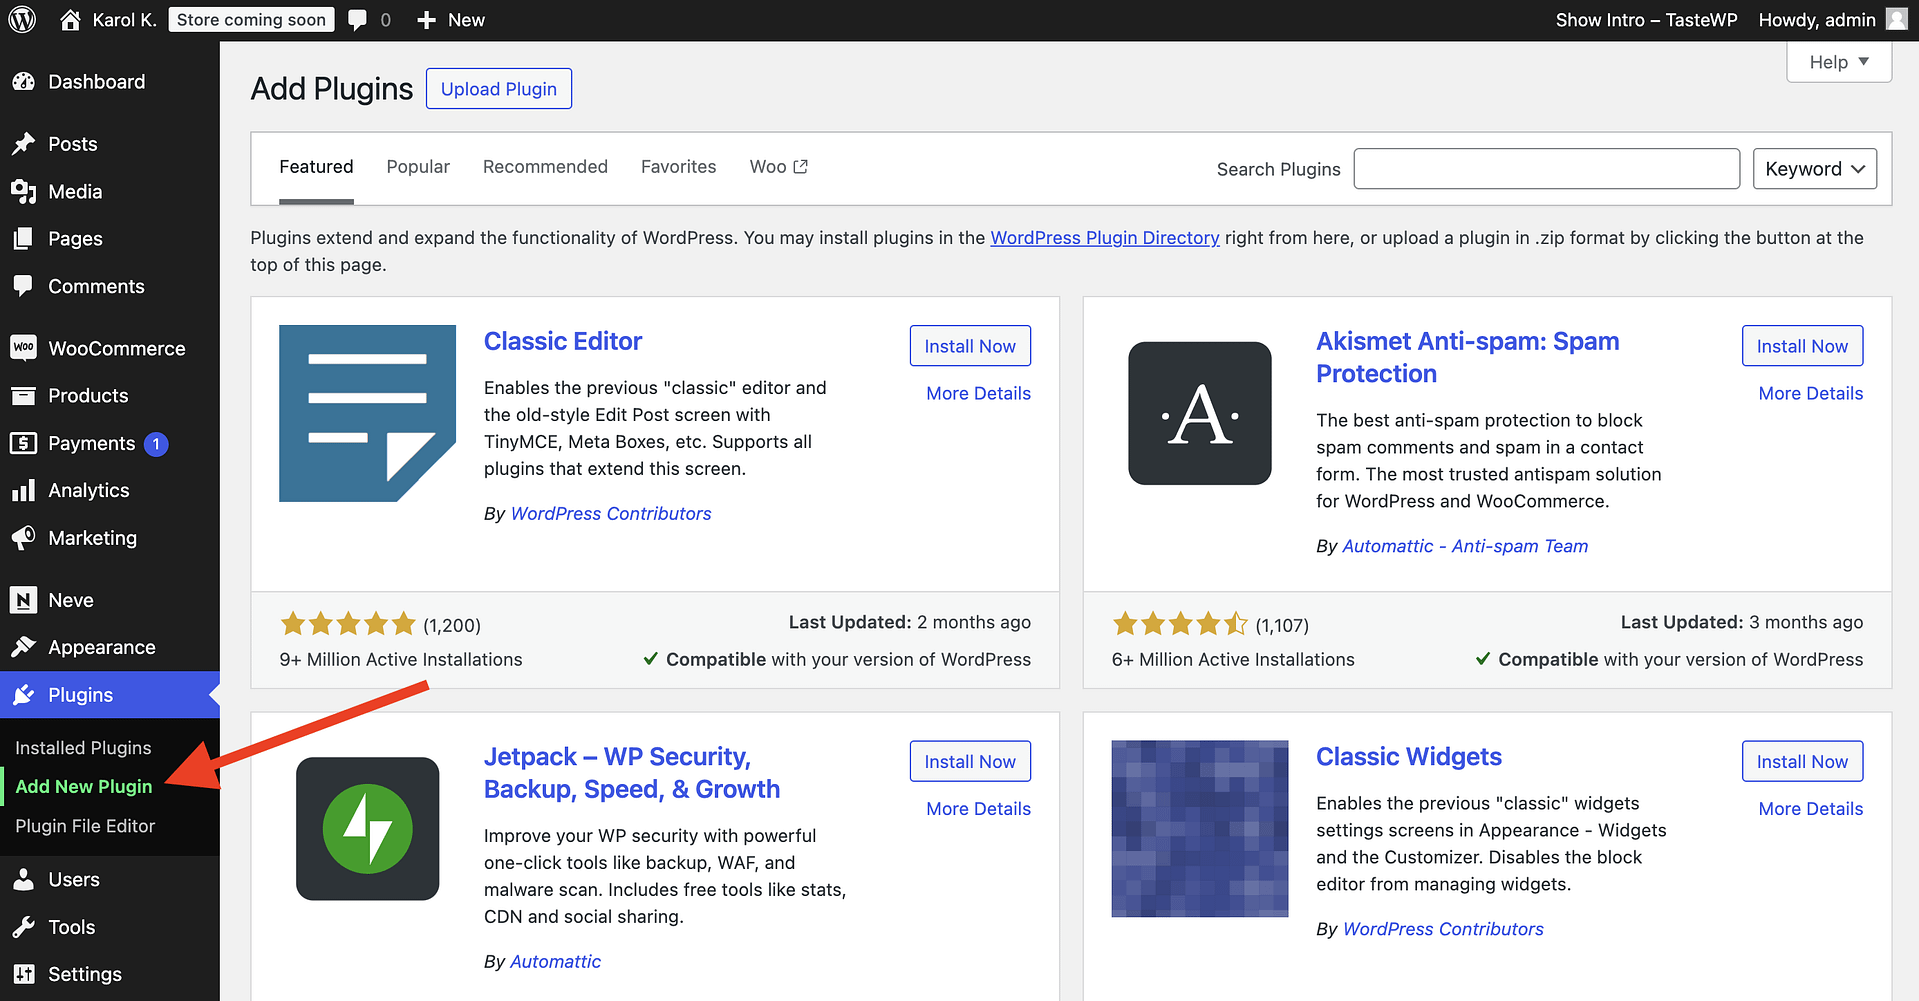Switch to the Favorites tab

coord(678,167)
